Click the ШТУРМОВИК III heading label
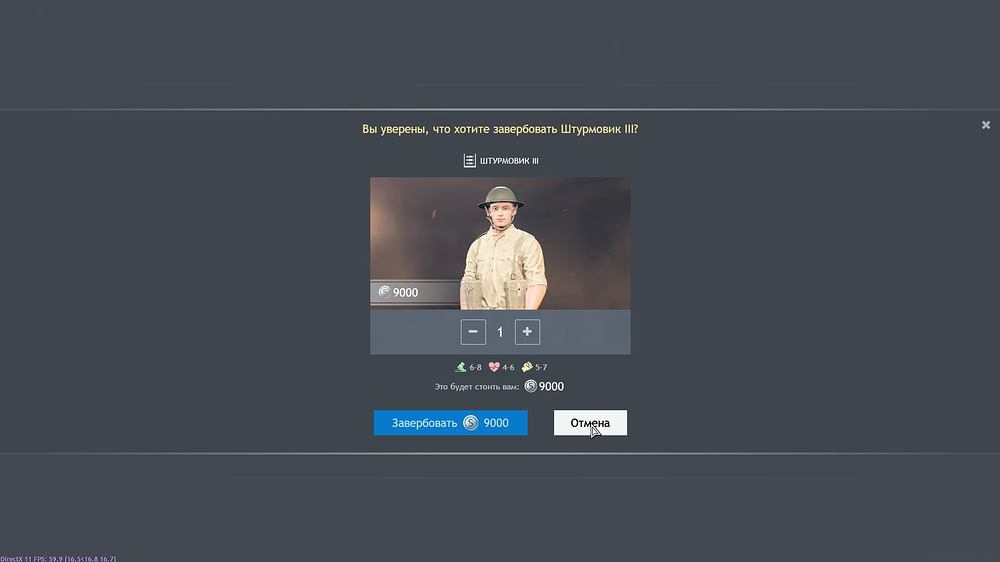Screen dimensions: 1000x562 [509, 161]
